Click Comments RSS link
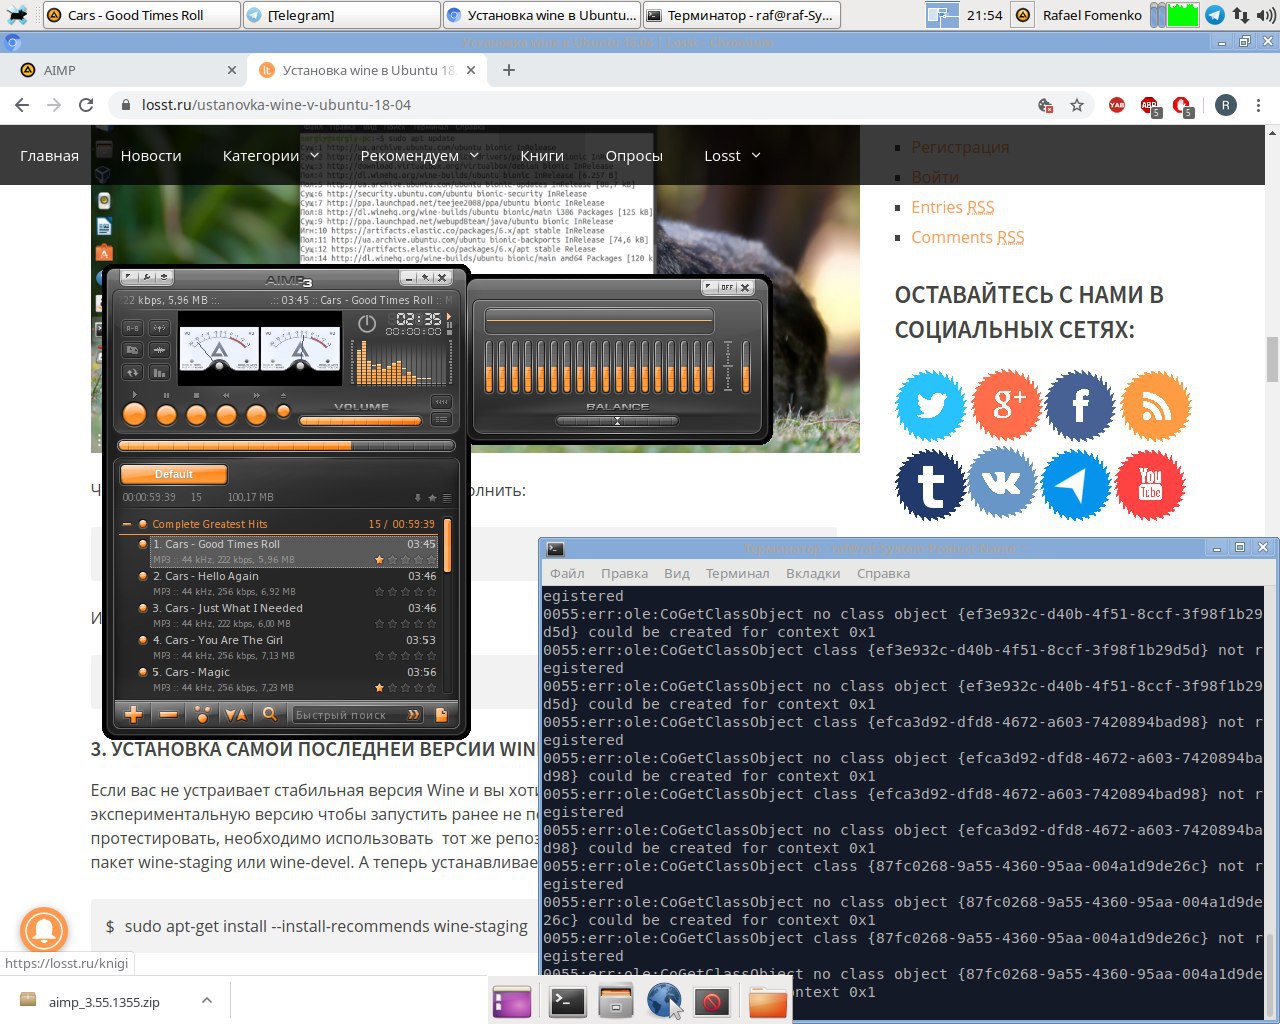 pos(968,237)
